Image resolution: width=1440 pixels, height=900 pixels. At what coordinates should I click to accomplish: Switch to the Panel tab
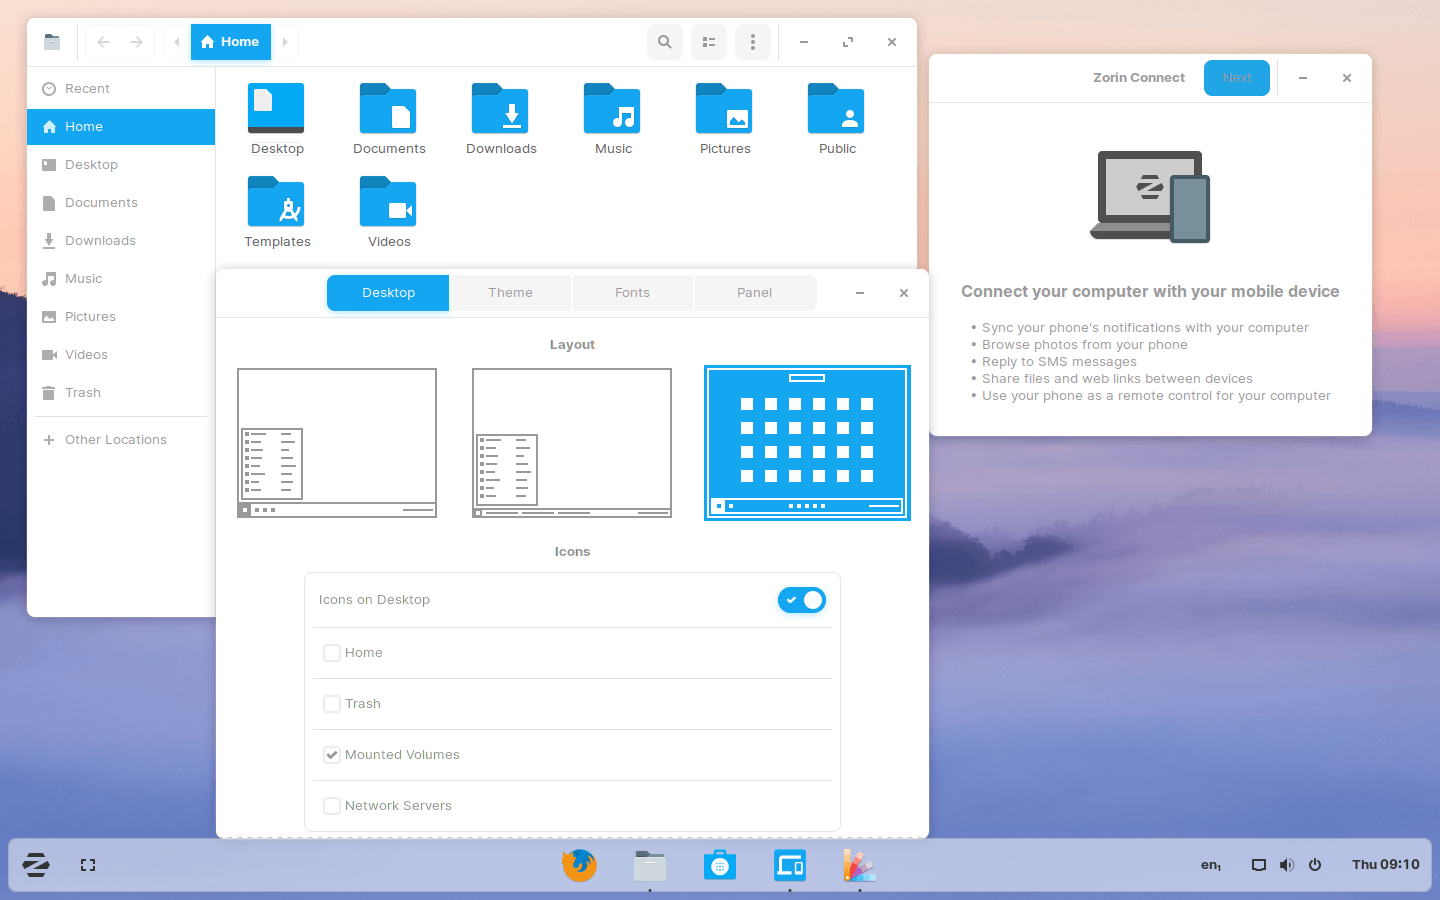754,293
